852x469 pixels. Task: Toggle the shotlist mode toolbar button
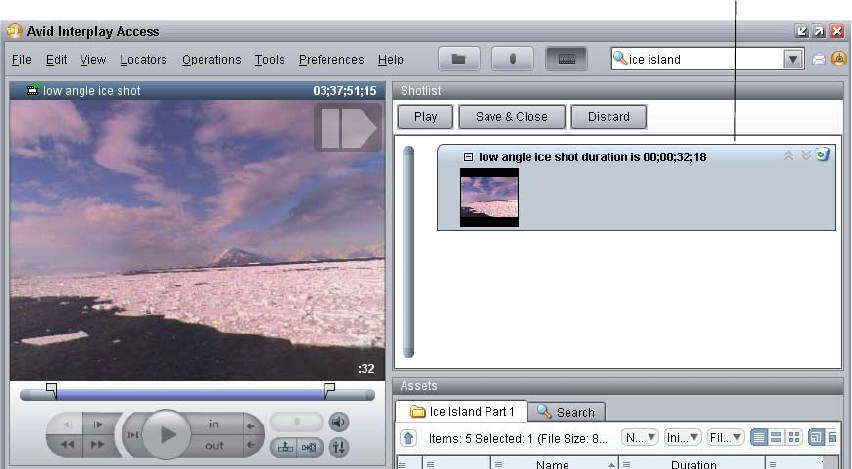[x=566, y=59]
